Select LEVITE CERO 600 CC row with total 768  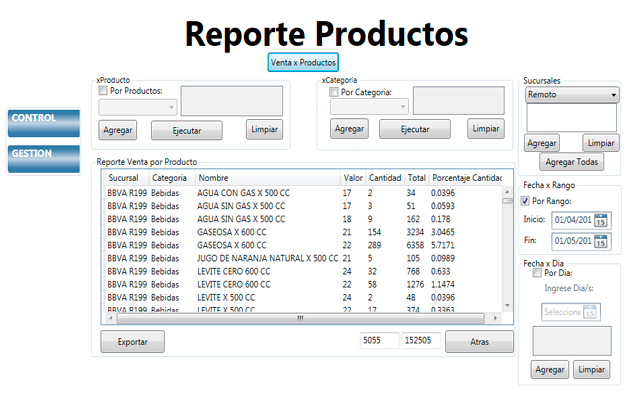click(x=304, y=271)
